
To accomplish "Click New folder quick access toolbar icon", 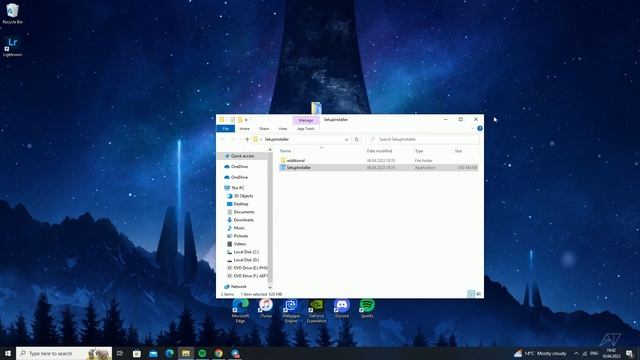I will [240, 120].
